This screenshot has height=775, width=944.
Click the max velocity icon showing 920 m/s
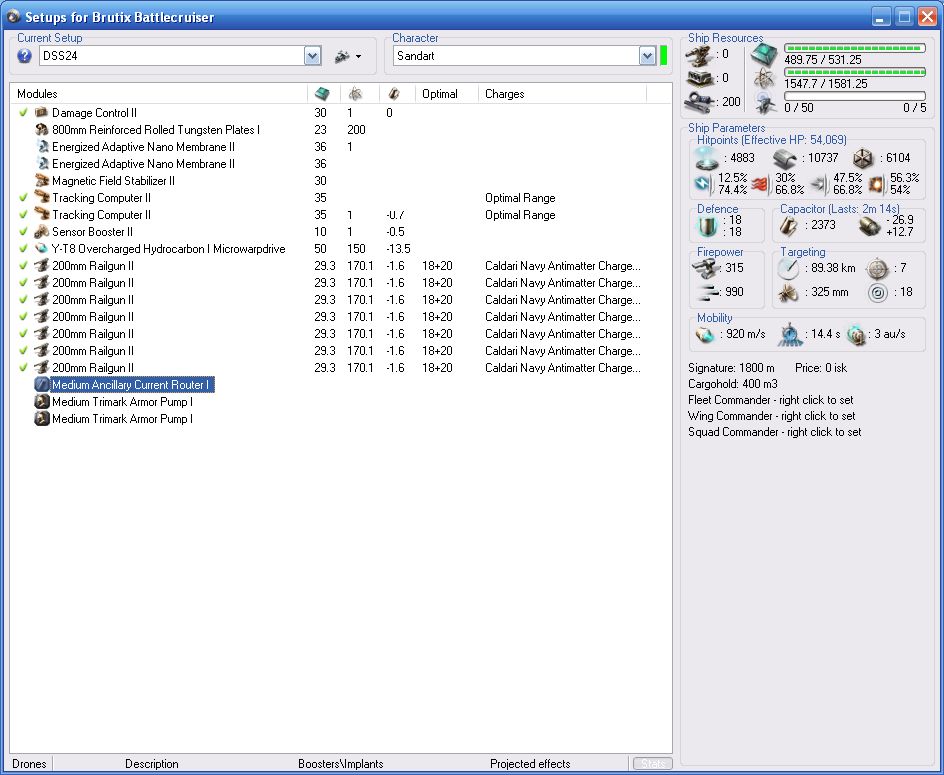(704, 334)
